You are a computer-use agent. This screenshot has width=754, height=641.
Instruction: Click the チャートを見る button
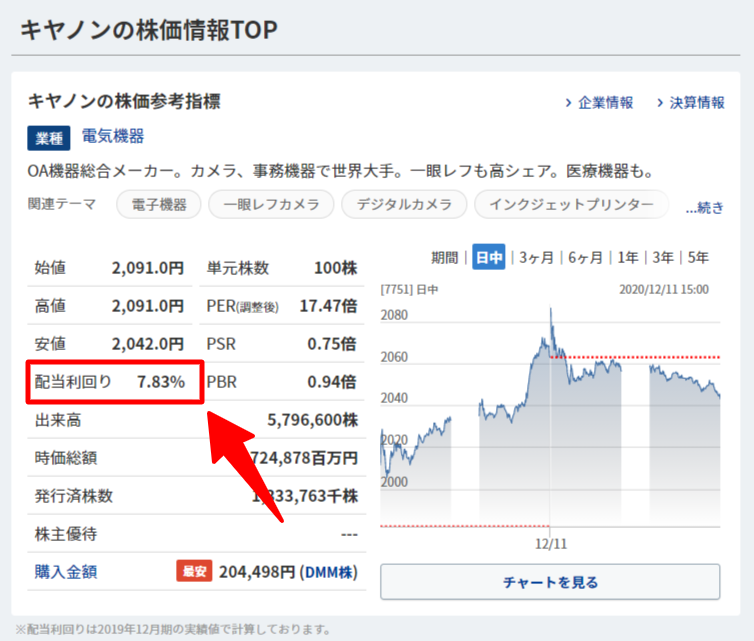tap(550, 582)
